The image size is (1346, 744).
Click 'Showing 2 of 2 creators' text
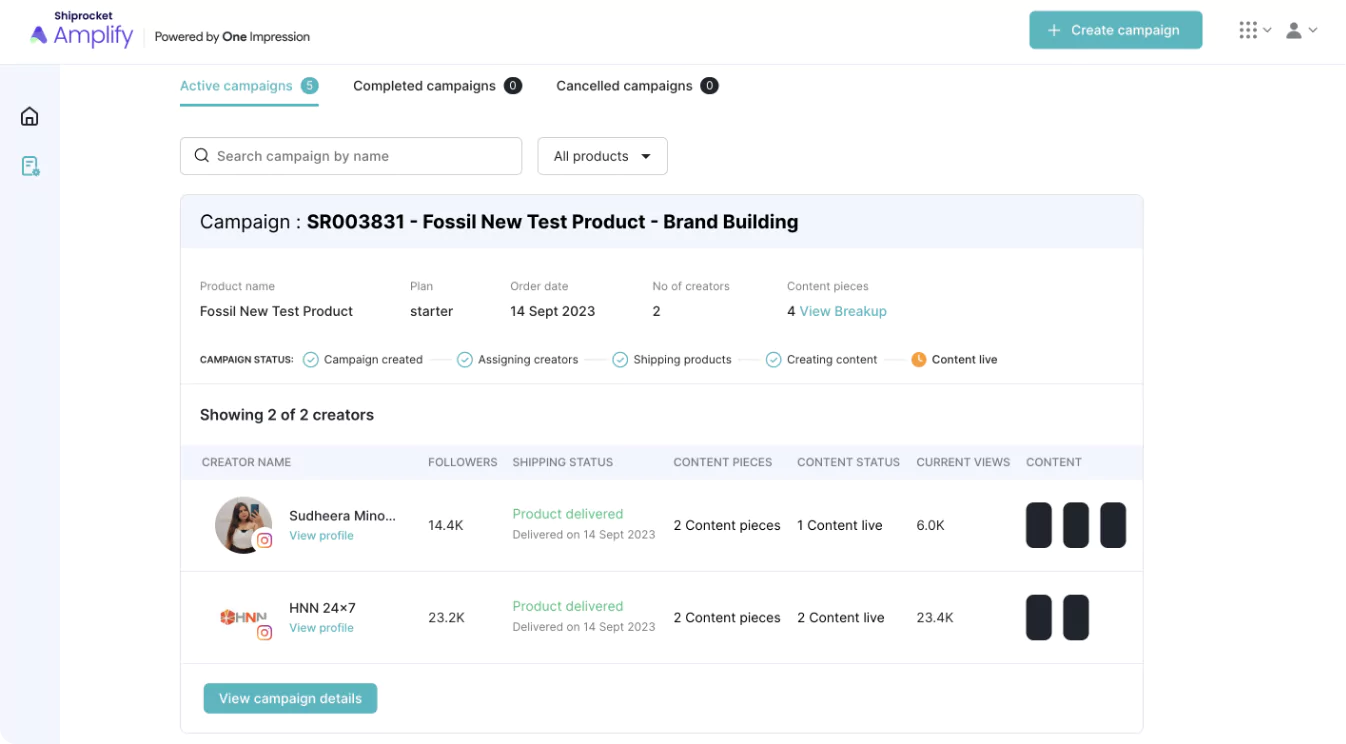click(x=287, y=415)
